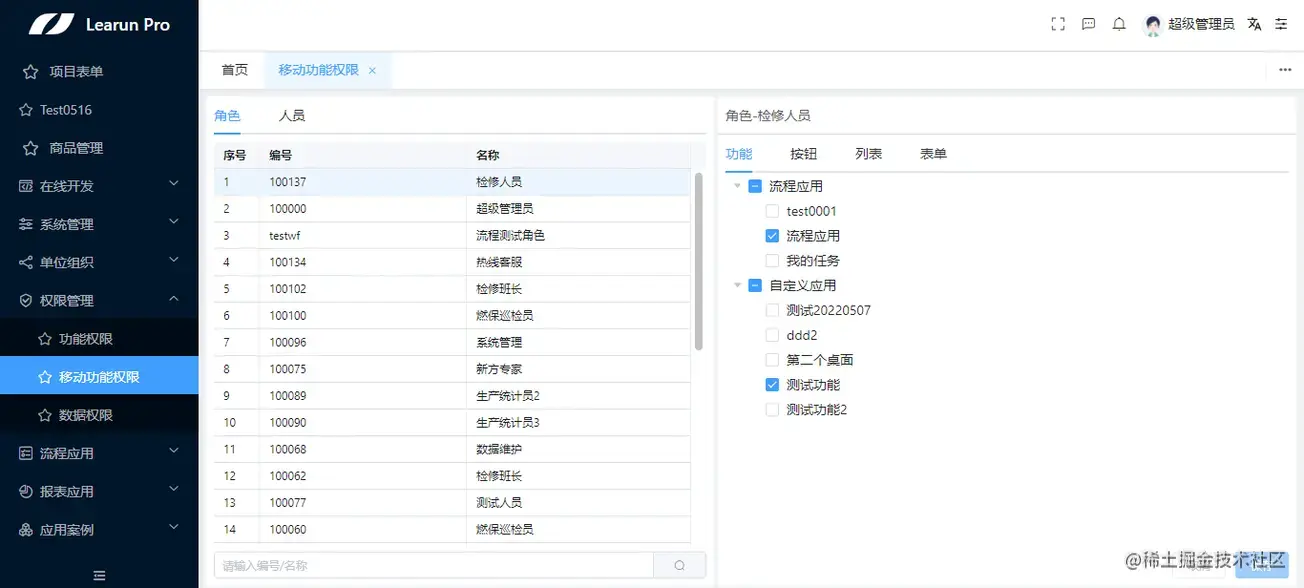The height and width of the screenshot is (588, 1304).
Task: Switch to the 按钮 tab
Action: tap(803, 153)
